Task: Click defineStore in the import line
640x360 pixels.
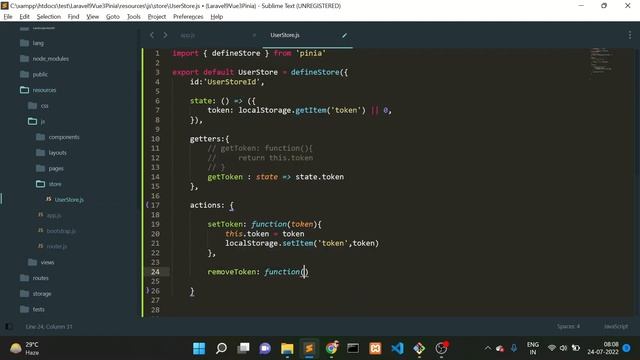Action: click(x=236, y=53)
